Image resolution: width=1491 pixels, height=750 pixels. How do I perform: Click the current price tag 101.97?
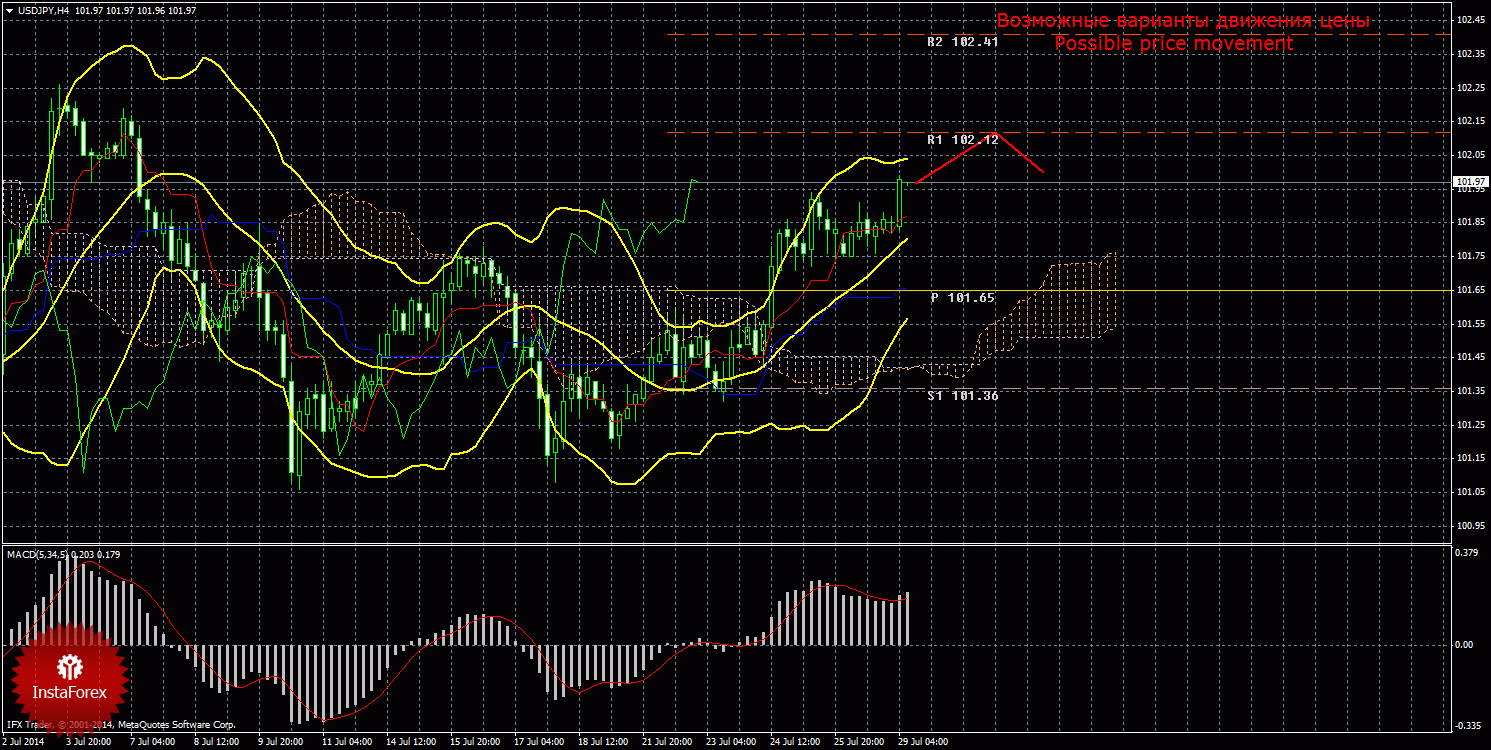(1469, 182)
